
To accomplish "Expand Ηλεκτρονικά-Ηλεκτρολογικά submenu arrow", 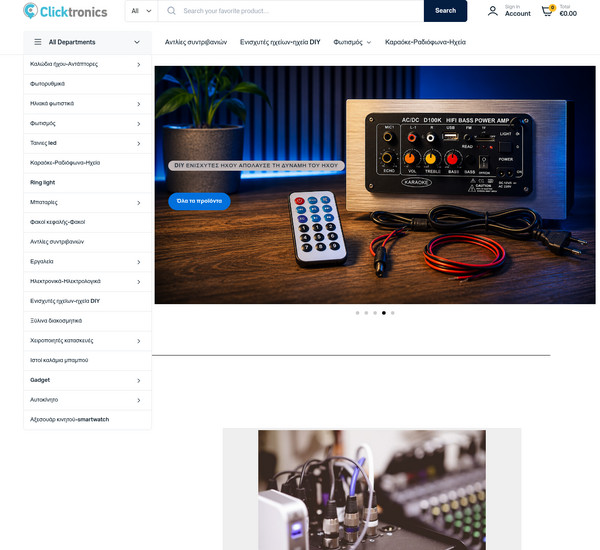I will 139,282.
